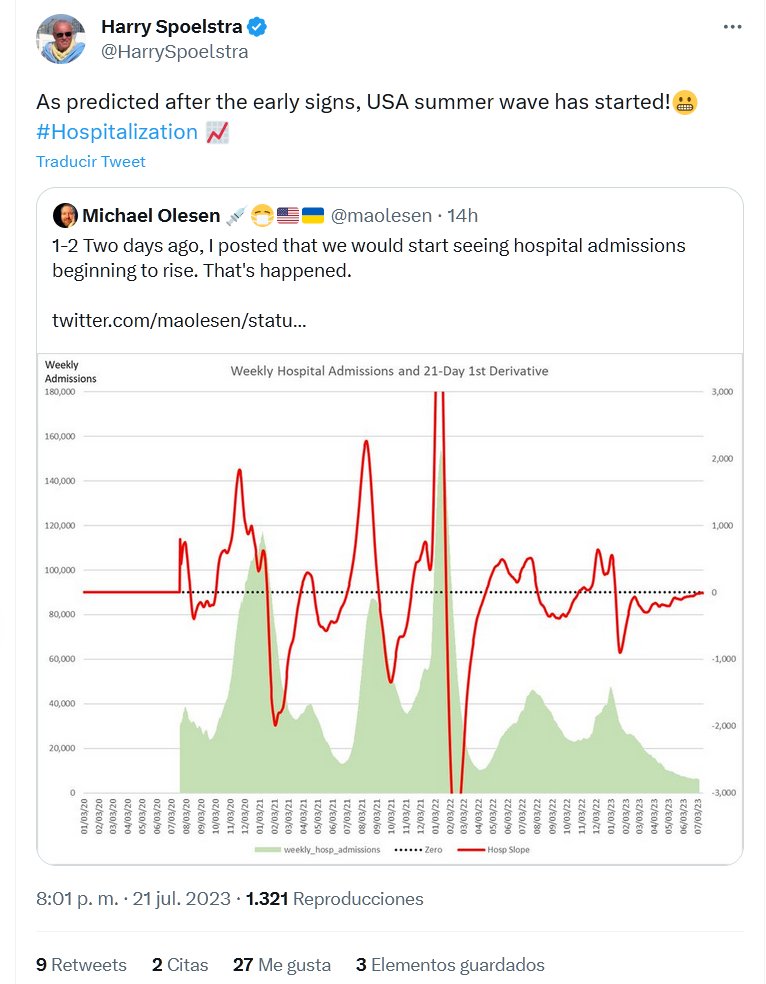Viewport: 766px width, 984px height.
Task: Open the @HarrySpoelstra handle link
Action: pyautogui.click(x=174, y=51)
